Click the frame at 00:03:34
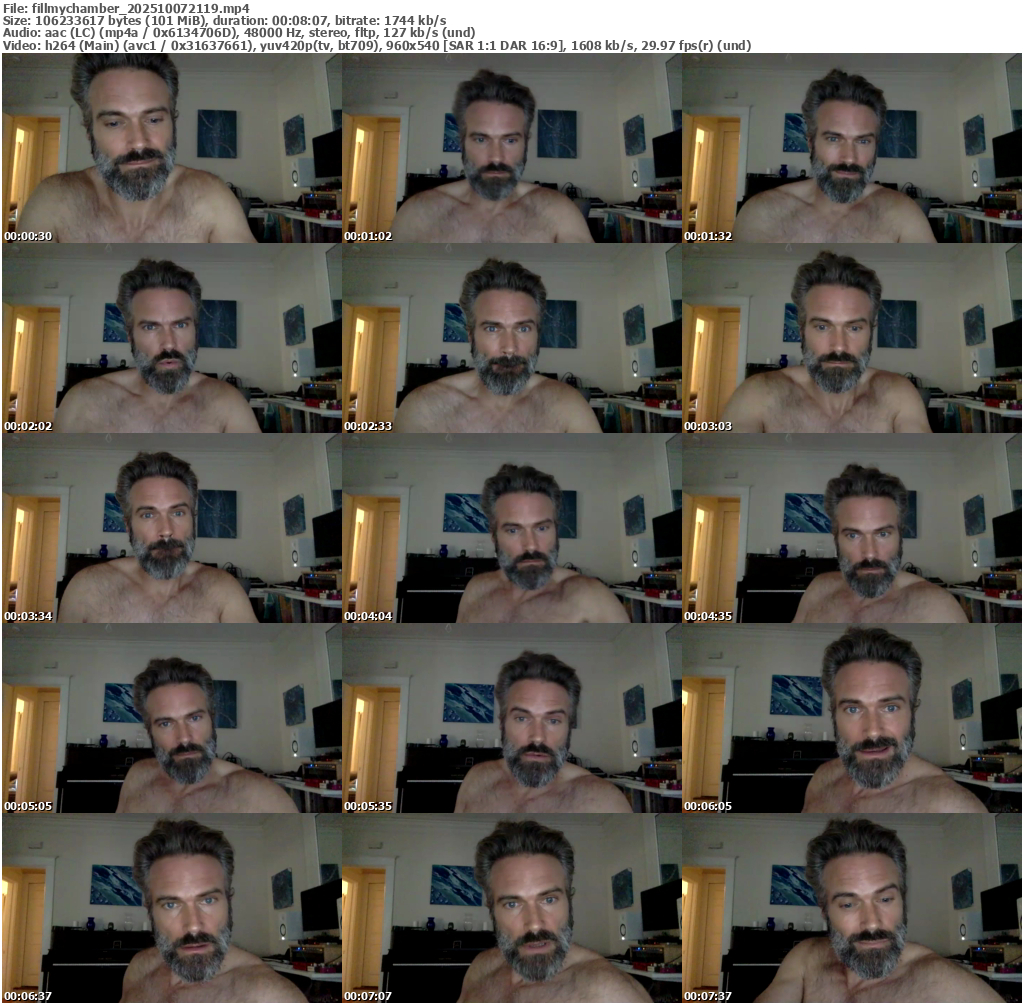The height and width of the screenshot is (1003, 1024). click(172, 528)
